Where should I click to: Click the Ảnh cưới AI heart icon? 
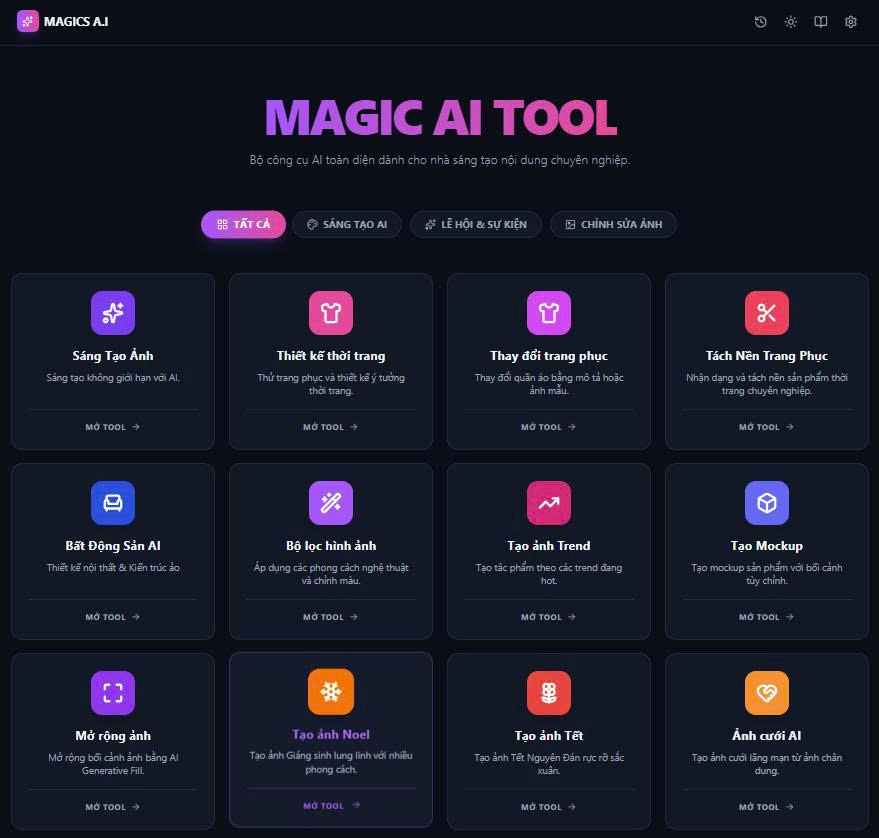point(766,692)
